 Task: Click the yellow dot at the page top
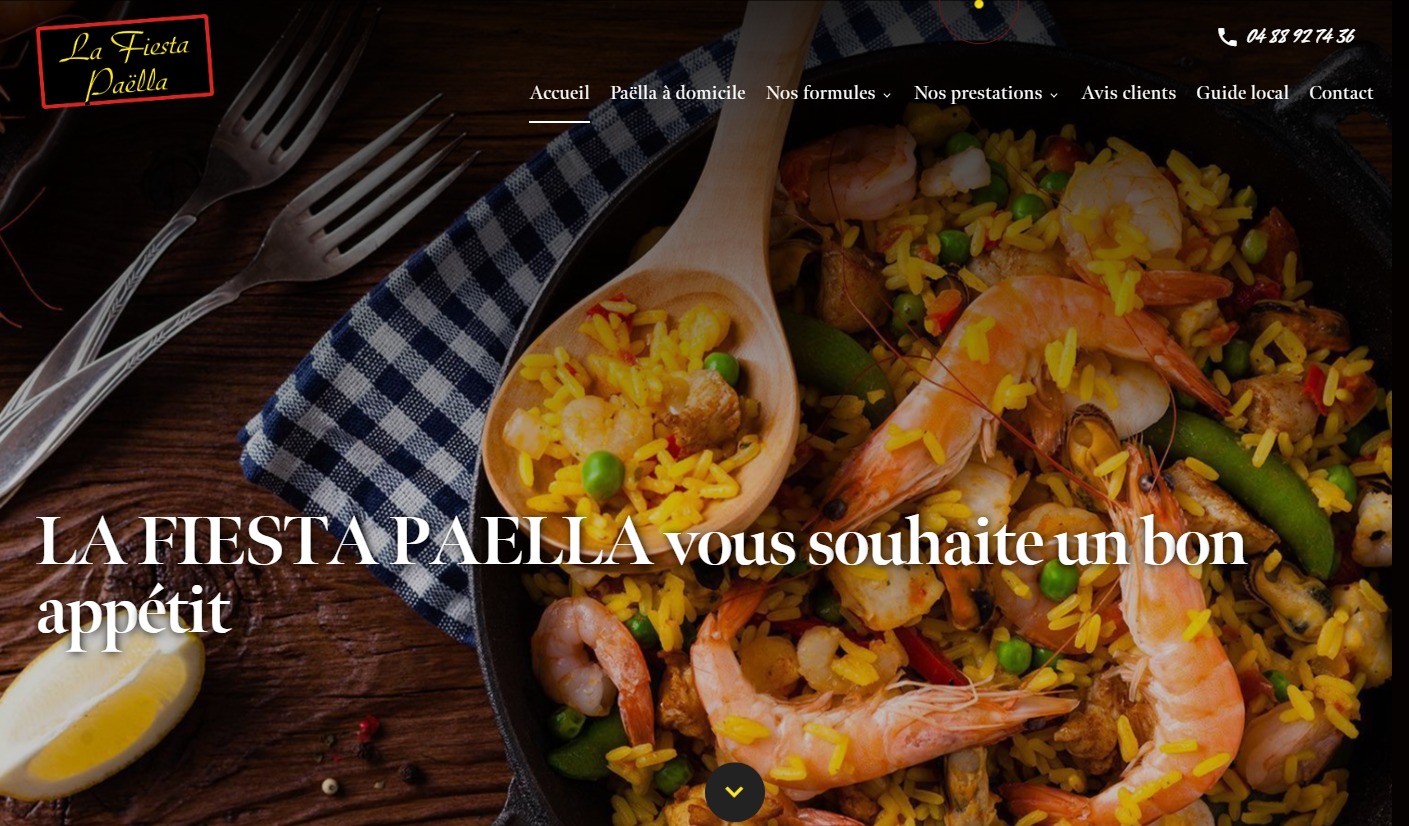[979, 4]
